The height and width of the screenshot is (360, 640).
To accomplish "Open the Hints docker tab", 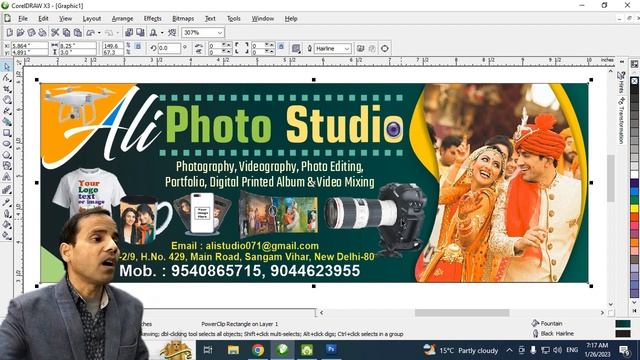I will 621,82.
